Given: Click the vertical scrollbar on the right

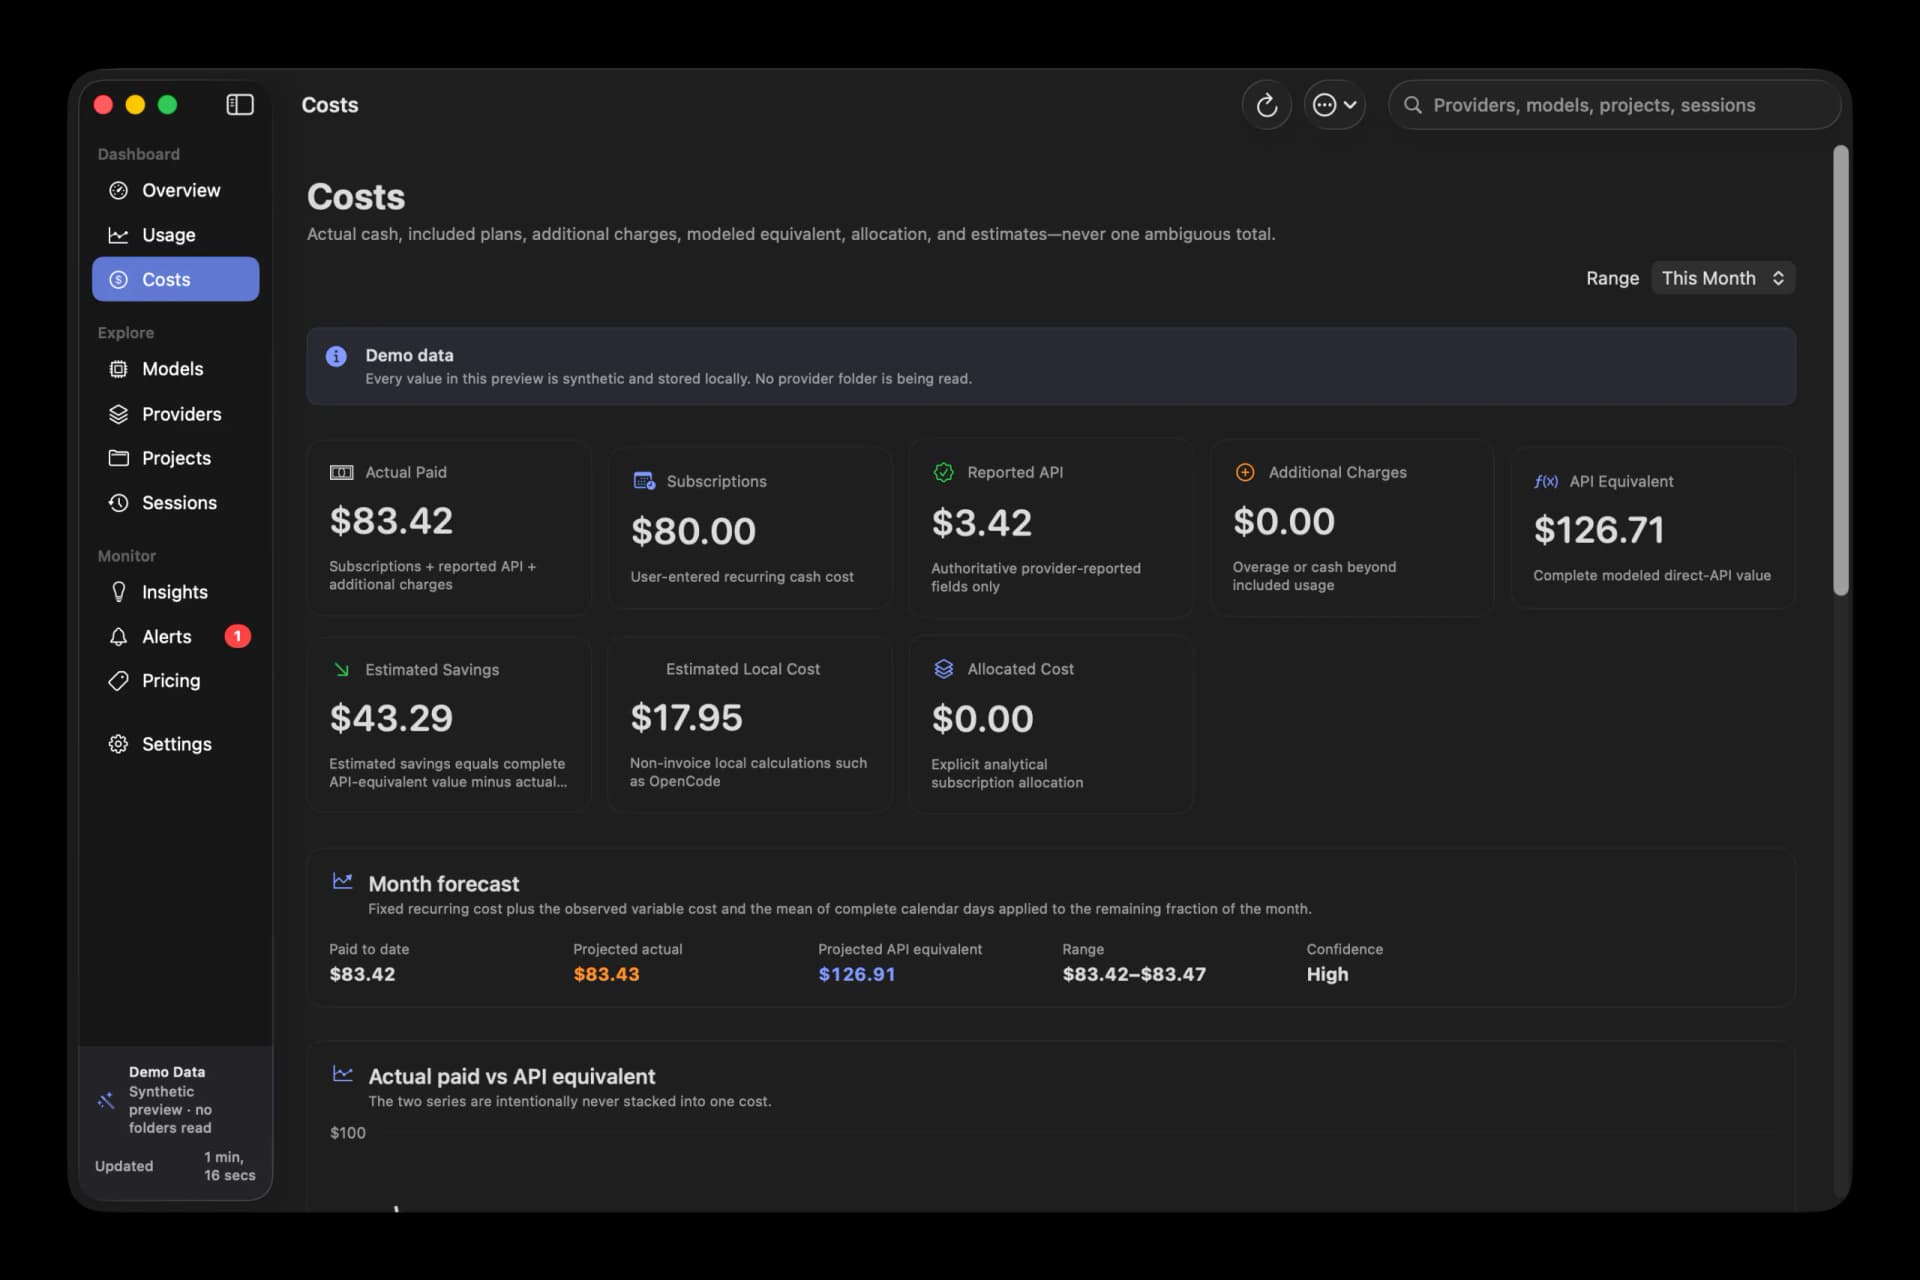Looking at the screenshot, I should click(1840, 370).
